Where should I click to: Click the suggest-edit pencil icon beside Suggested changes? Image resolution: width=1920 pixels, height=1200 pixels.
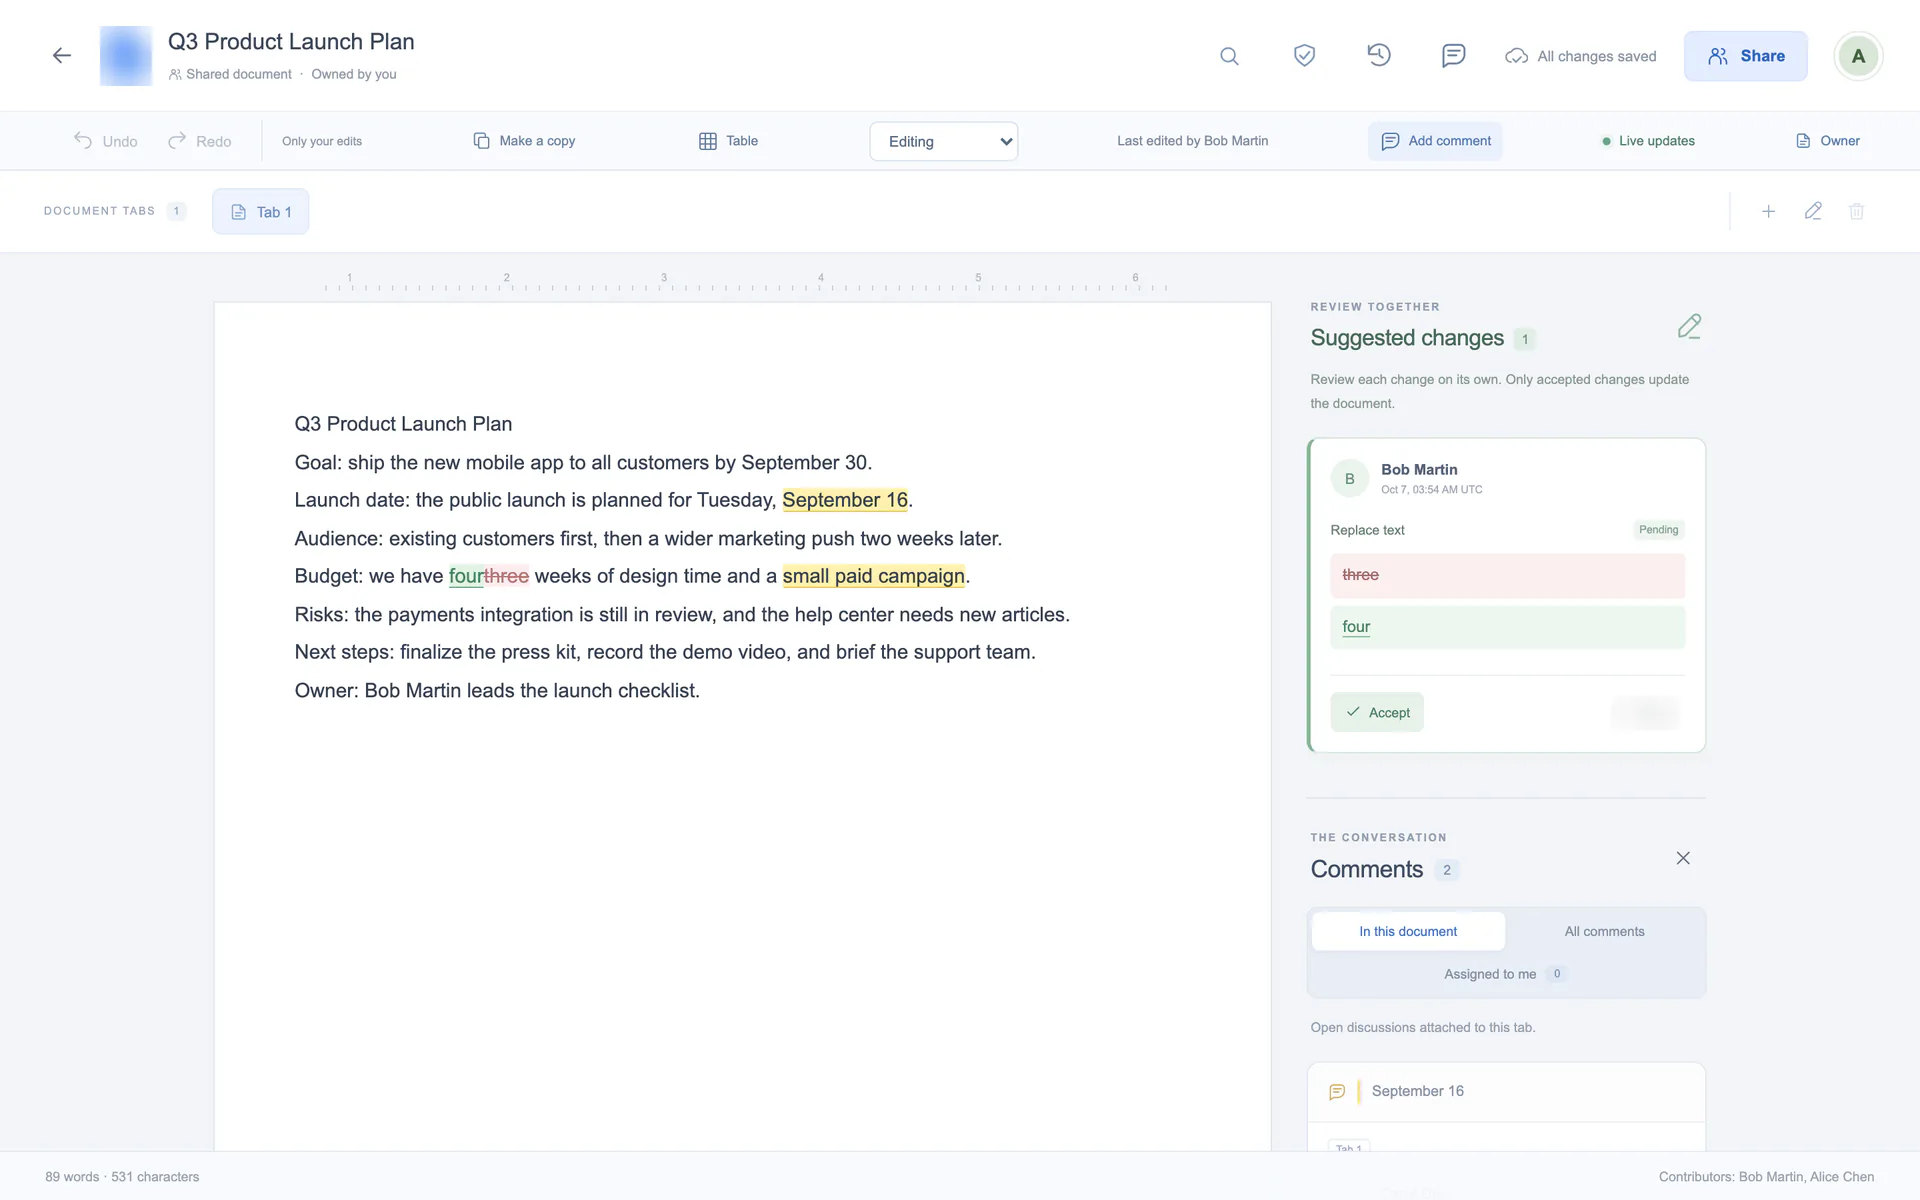coord(1689,327)
